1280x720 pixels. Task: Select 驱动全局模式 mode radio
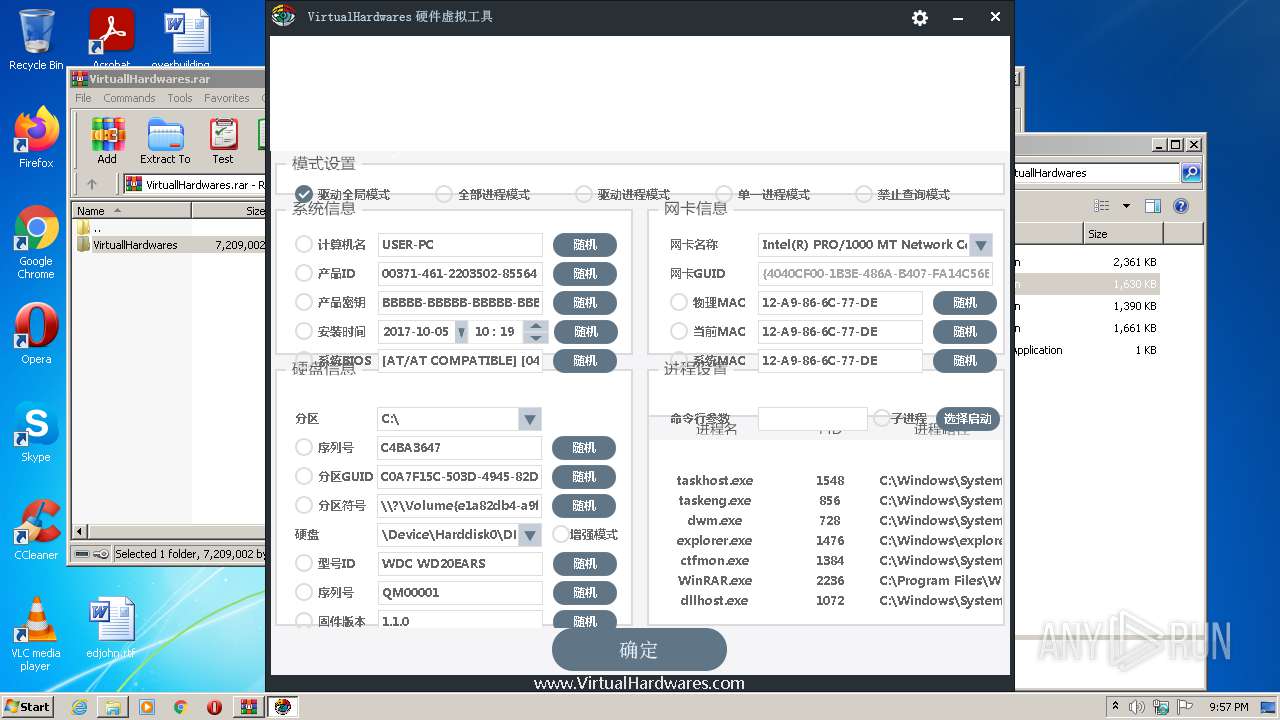point(304,194)
